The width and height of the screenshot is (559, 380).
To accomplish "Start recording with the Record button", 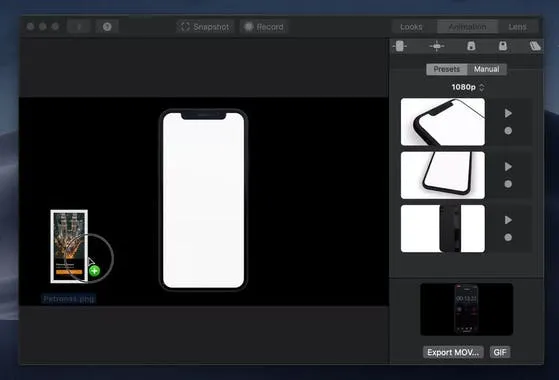I will coord(264,27).
